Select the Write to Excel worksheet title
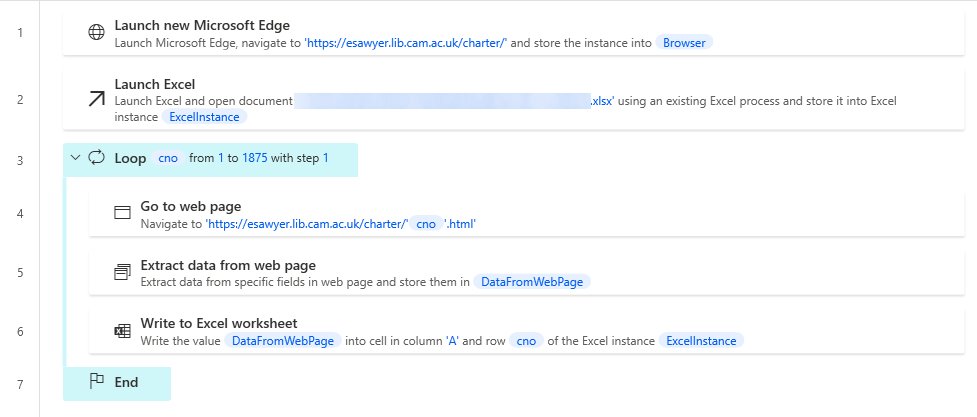977x417 pixels. coord(219,323)
